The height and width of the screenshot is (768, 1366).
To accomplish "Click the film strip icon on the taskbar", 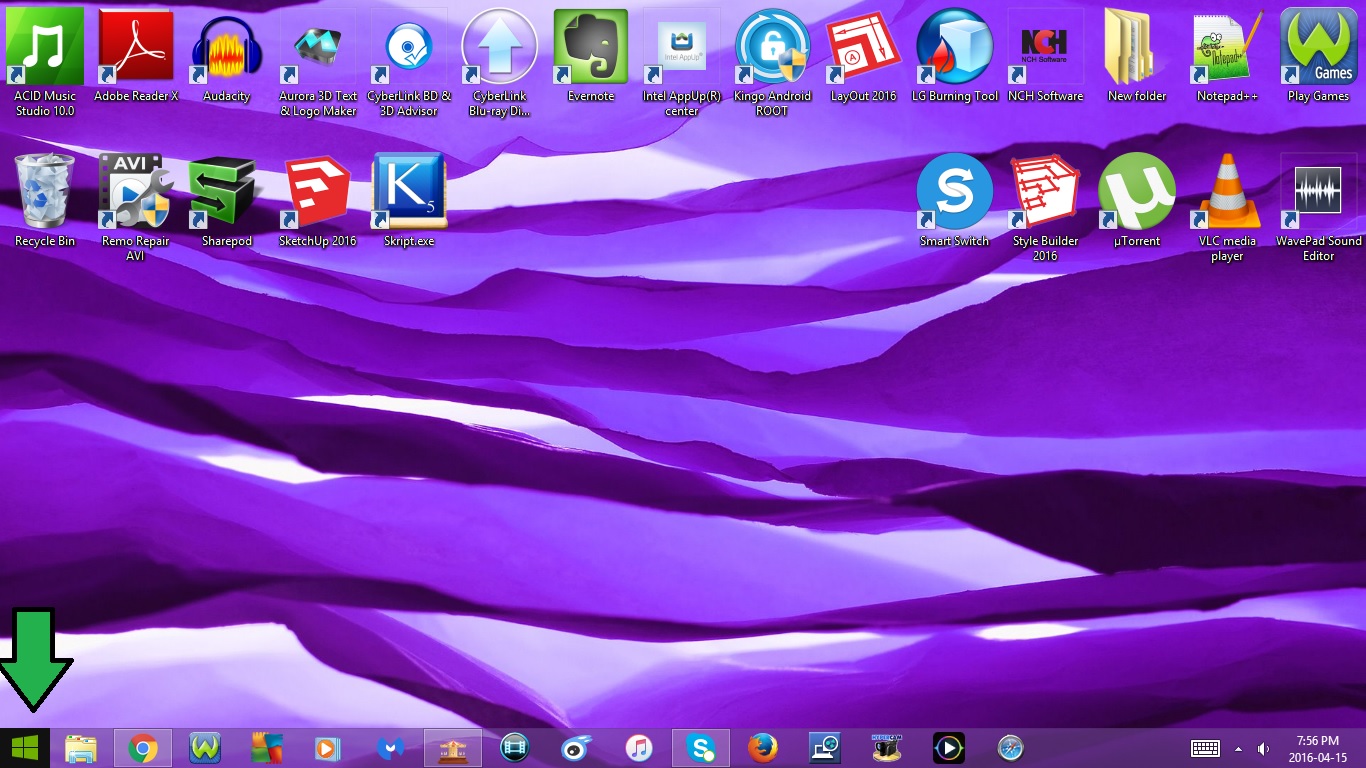I will [515, 748].
